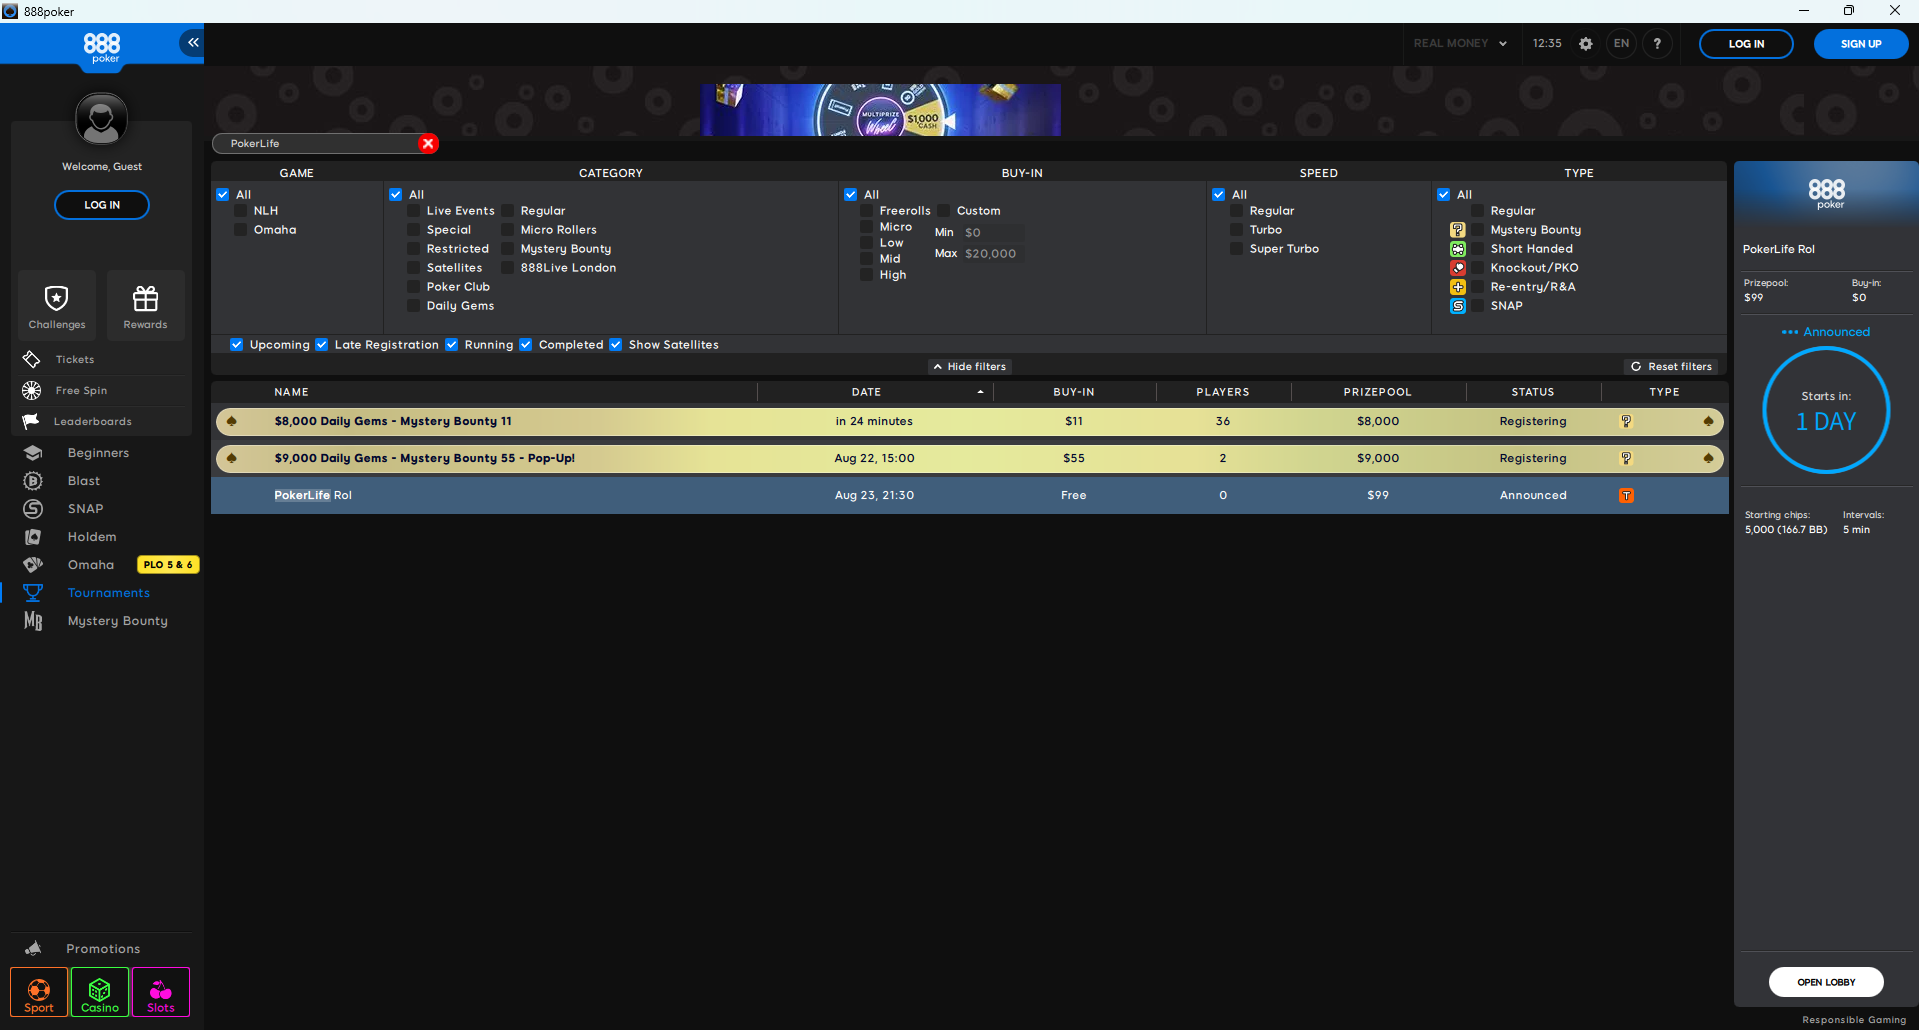This screenshot has width=1919, height=1030.
Task: Click orange T icon in PokerLife Rol row
Action: [x=1626, y=495]
